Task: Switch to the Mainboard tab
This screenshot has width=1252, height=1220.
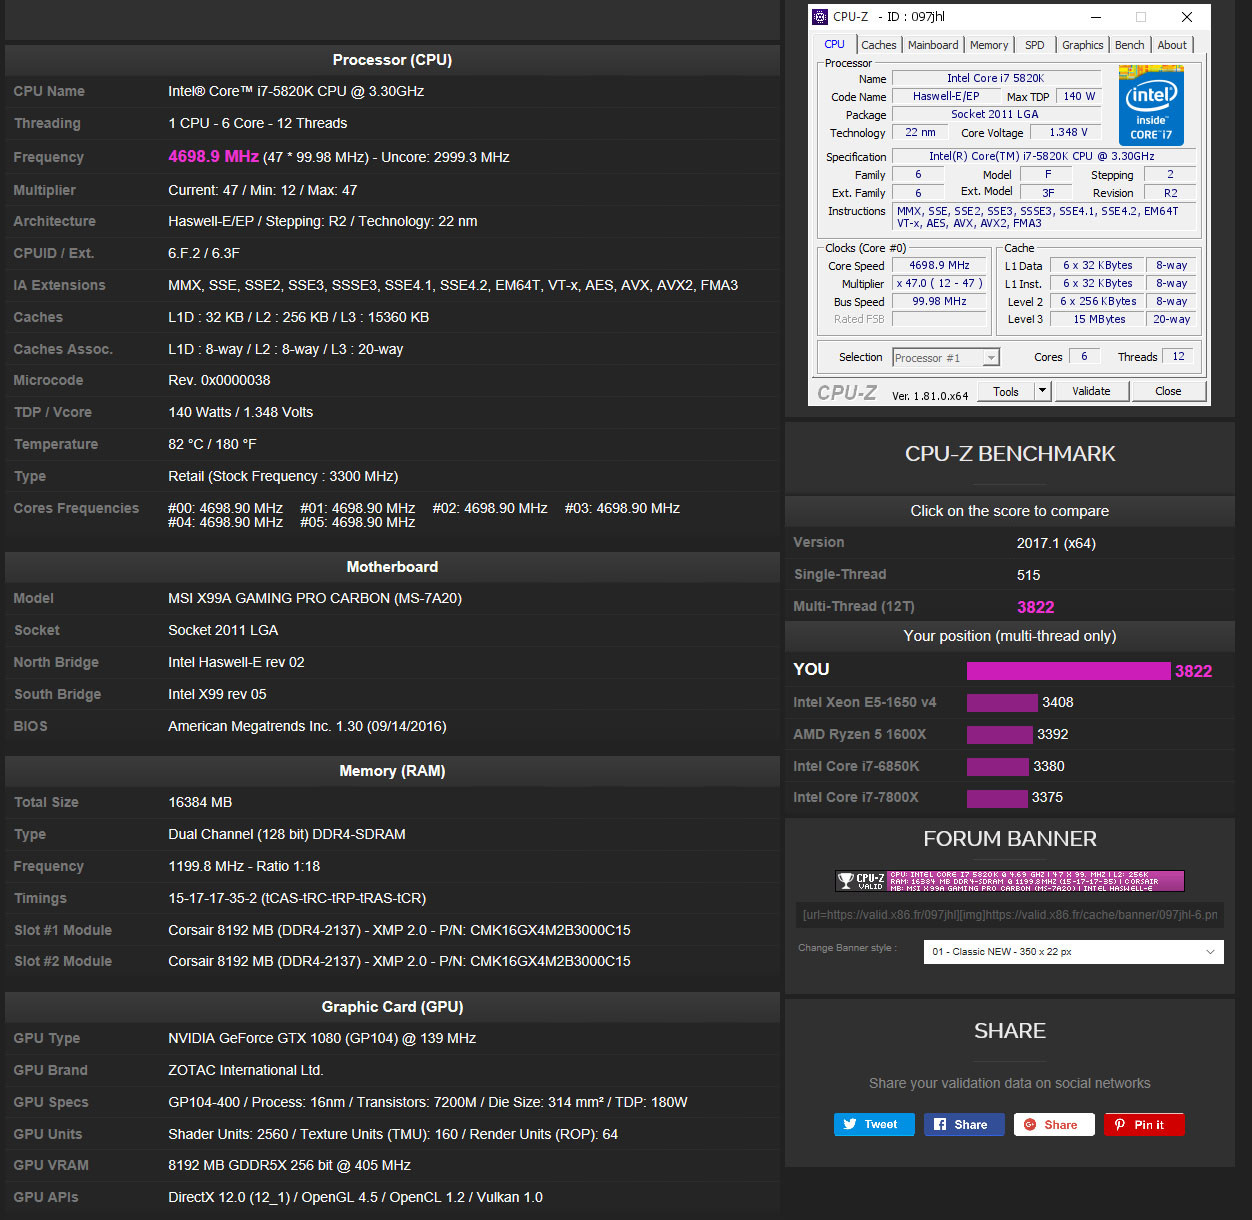Action: coord(933,45)
